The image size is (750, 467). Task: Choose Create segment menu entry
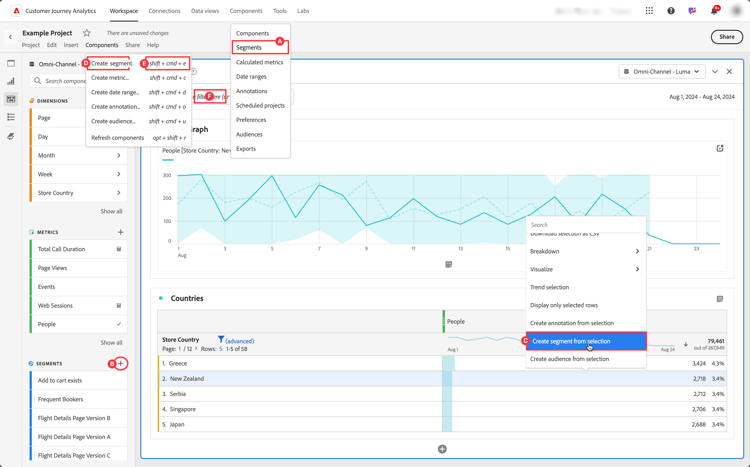(110, 63)
